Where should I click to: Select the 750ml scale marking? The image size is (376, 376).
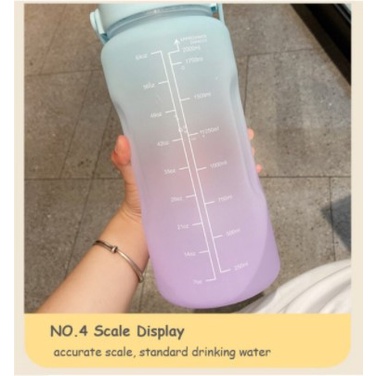click(225, 199)
